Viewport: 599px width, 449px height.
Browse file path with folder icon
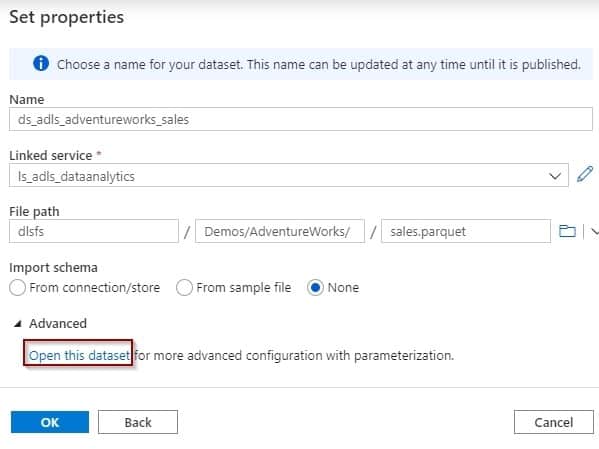click(567, 231)
